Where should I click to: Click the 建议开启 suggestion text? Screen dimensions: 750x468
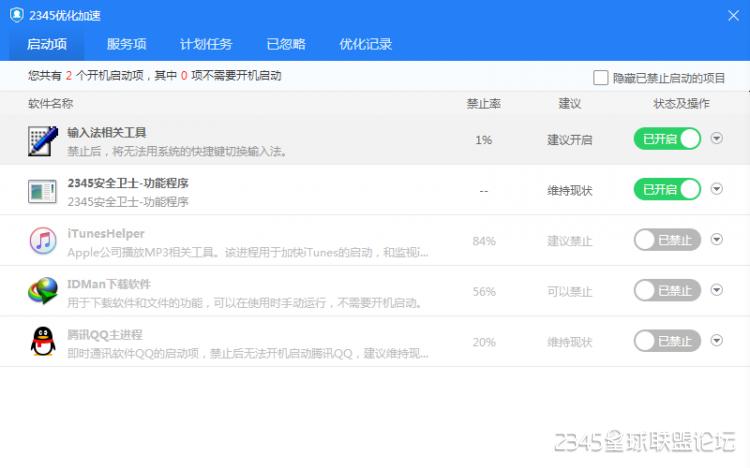(x=570, y=140)
